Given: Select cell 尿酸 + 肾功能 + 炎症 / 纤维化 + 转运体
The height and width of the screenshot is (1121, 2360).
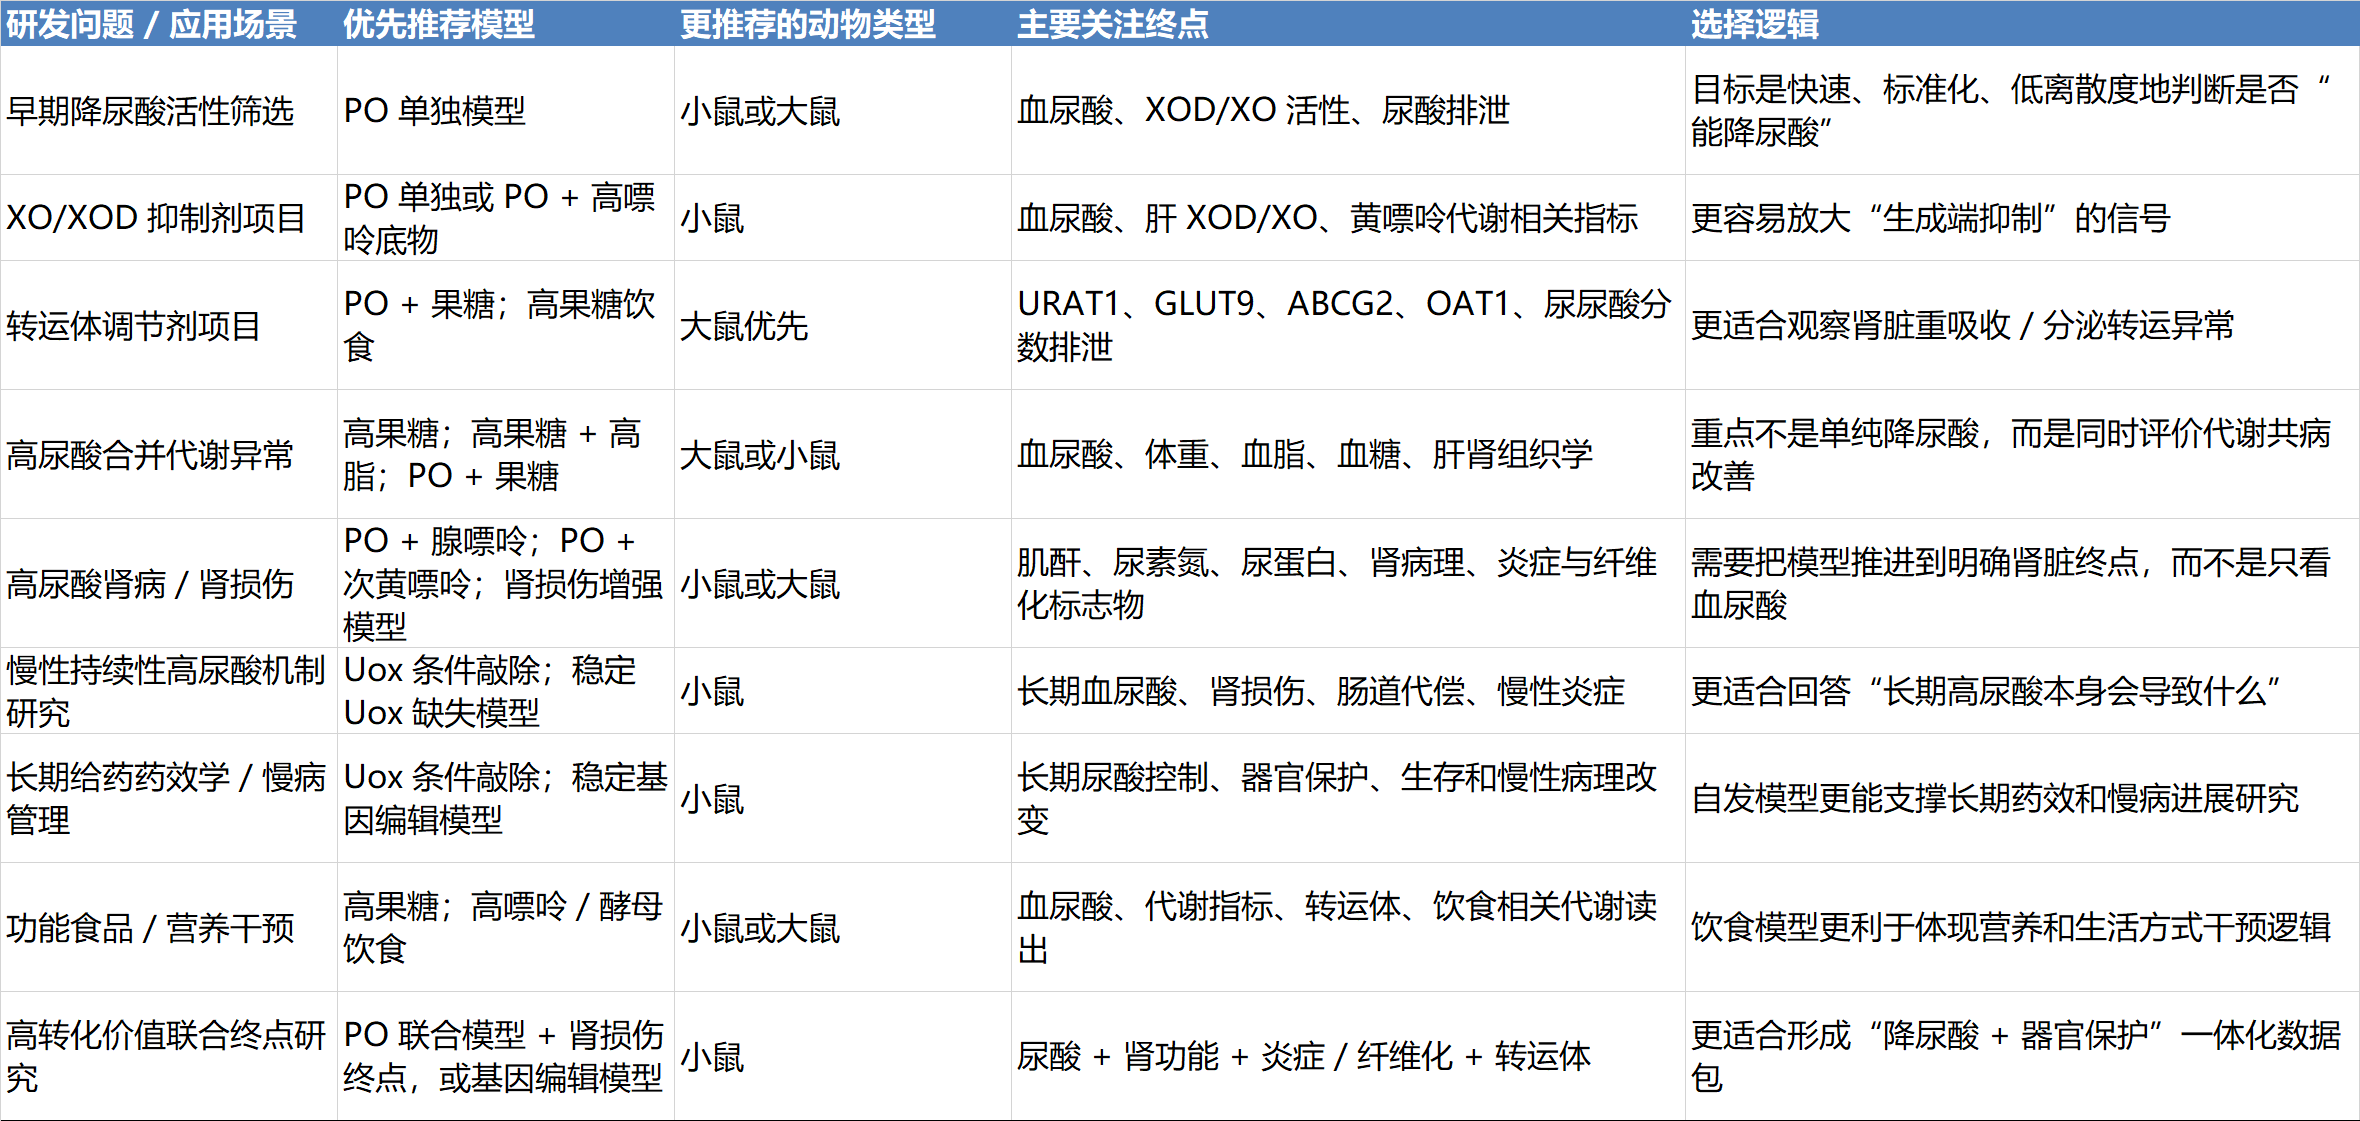Looking at the screenshot, I should coord(1303,1056).
